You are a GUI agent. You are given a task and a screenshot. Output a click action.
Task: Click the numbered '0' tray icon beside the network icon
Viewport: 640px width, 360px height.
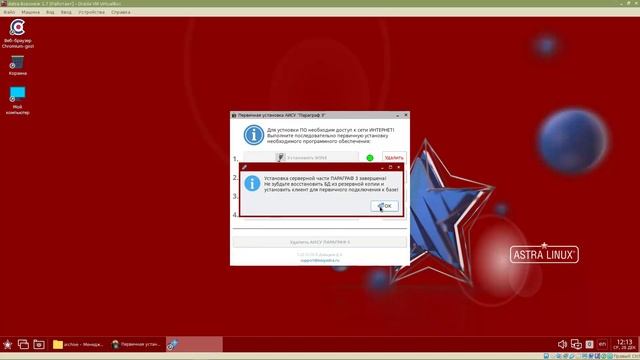589,344
